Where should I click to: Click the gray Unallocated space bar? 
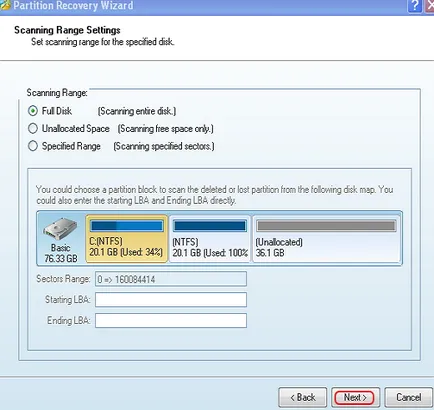327,226
